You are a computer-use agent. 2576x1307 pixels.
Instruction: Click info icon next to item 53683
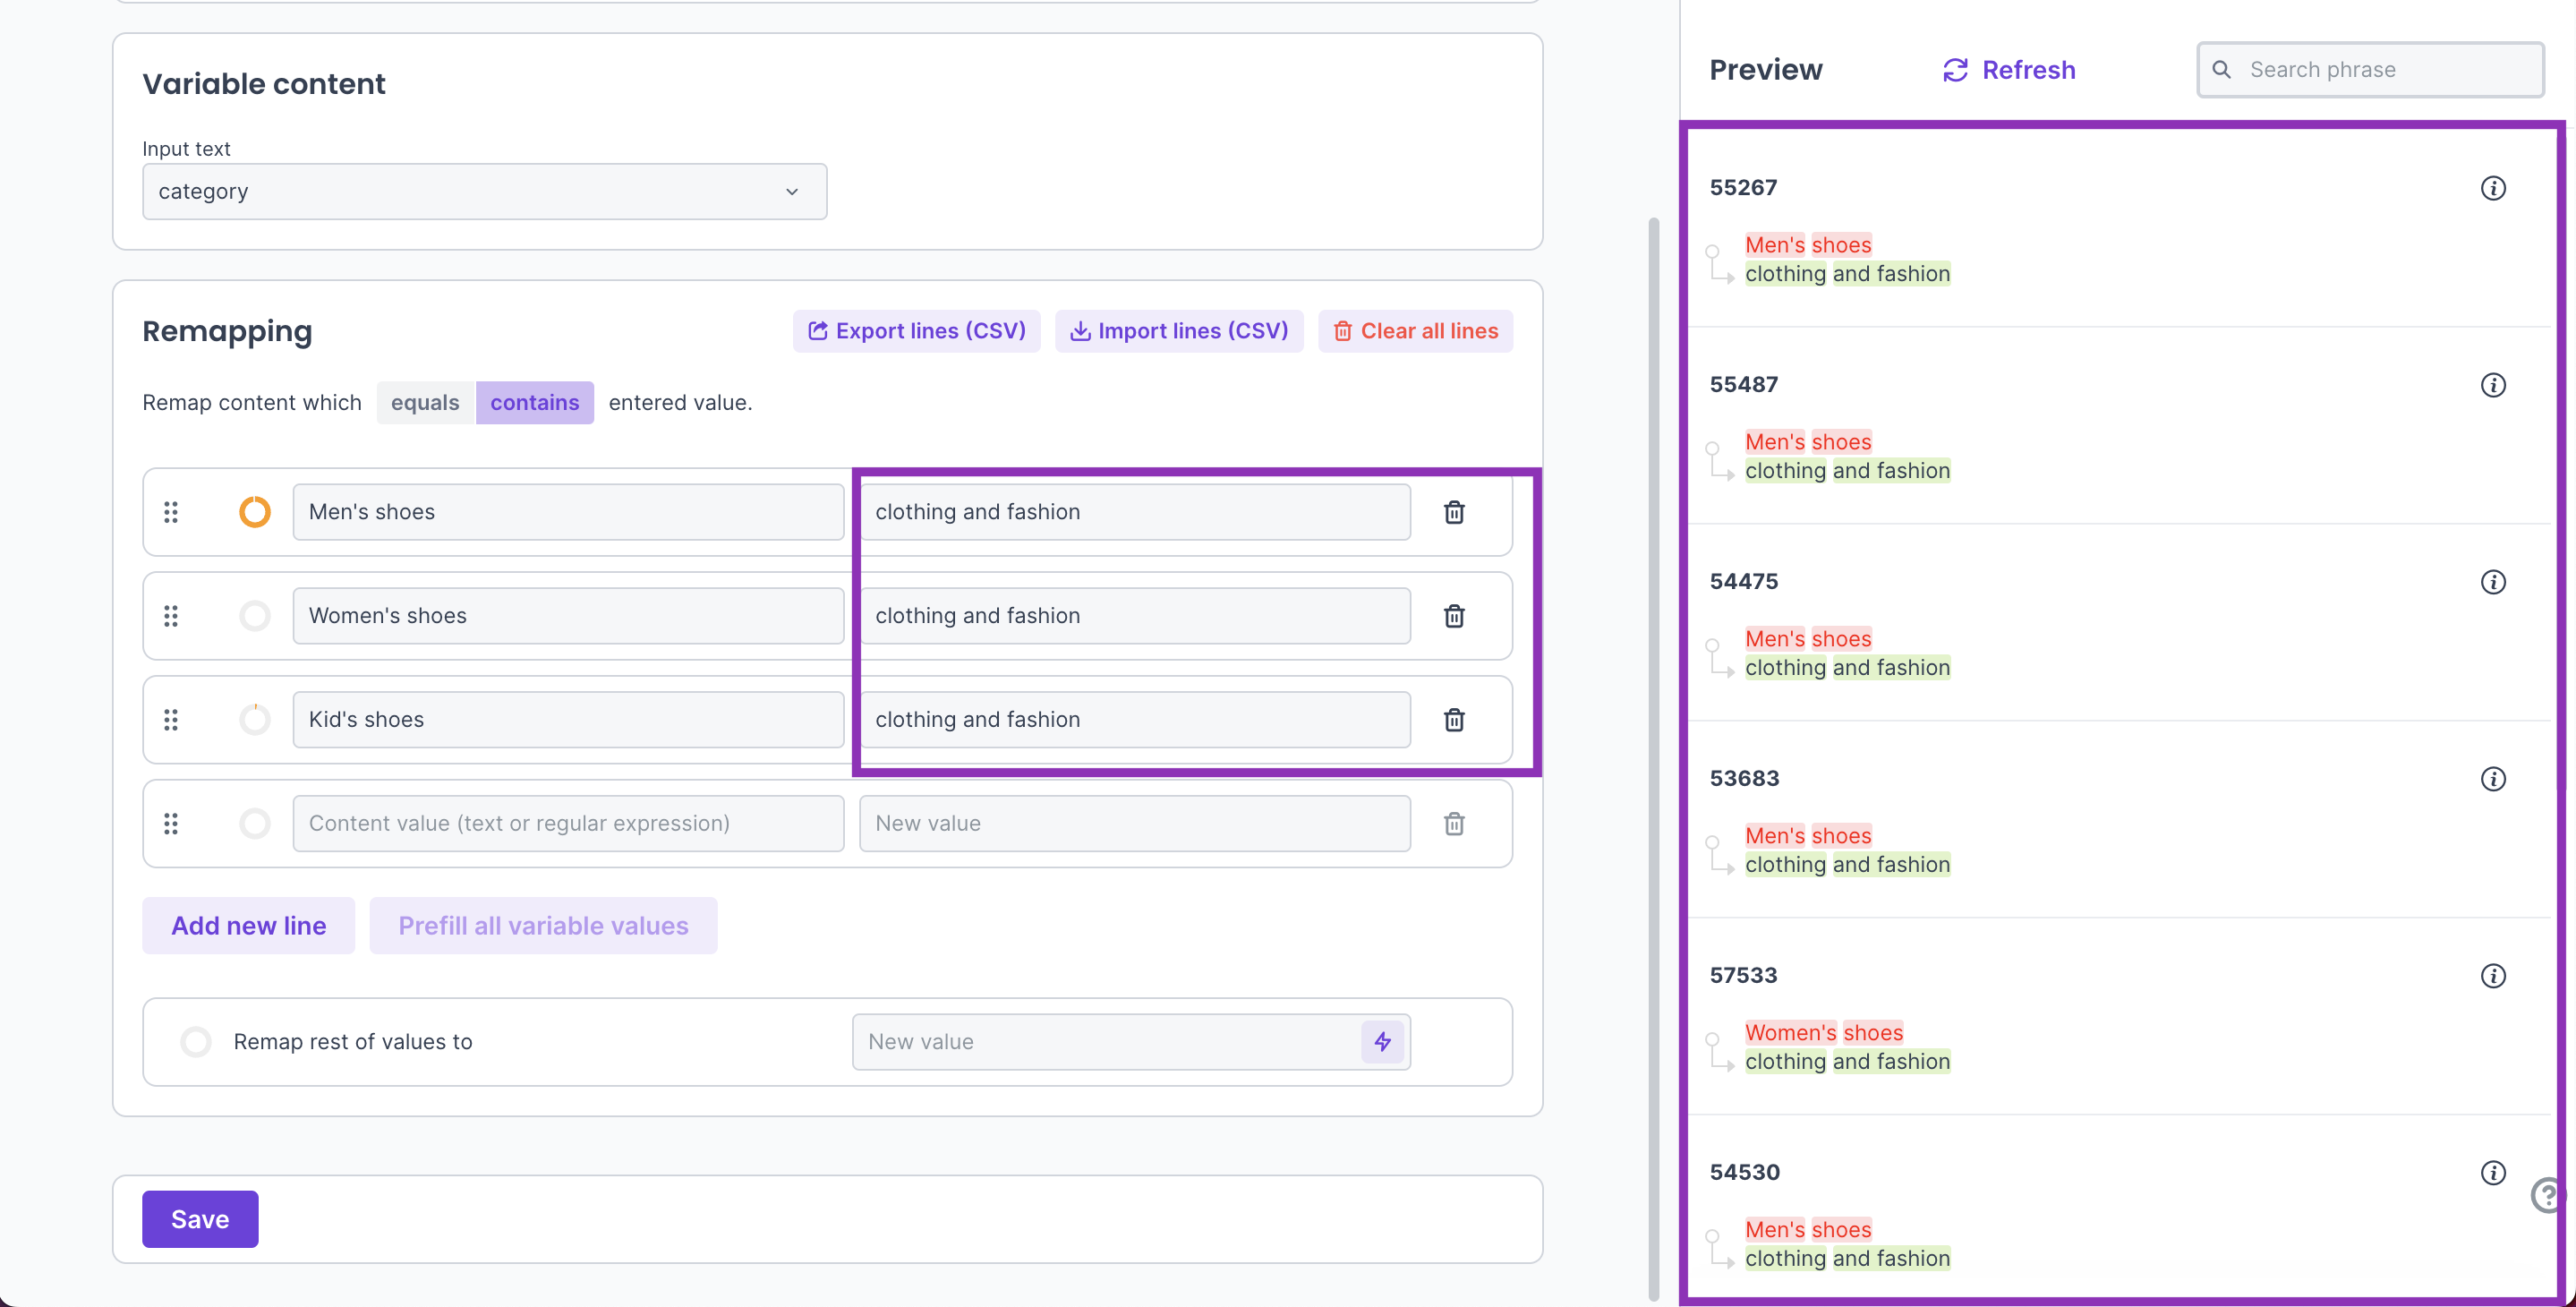click(x=2493, y=779)
